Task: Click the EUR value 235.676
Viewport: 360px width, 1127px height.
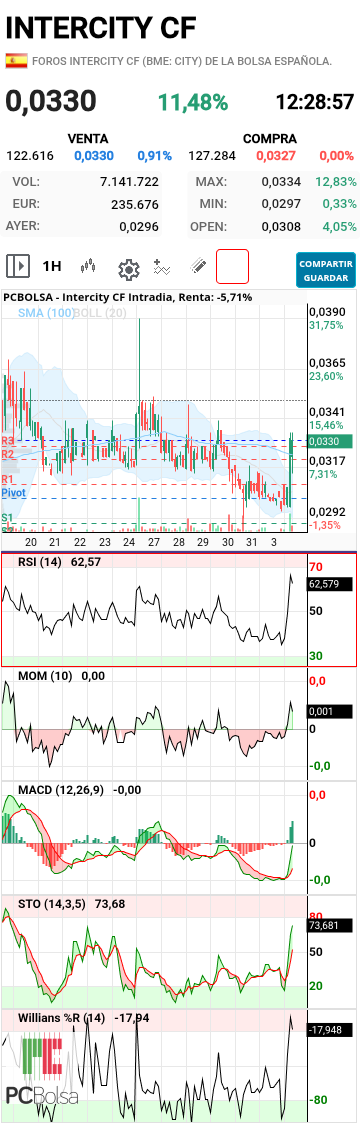Action: coord(135,205)
